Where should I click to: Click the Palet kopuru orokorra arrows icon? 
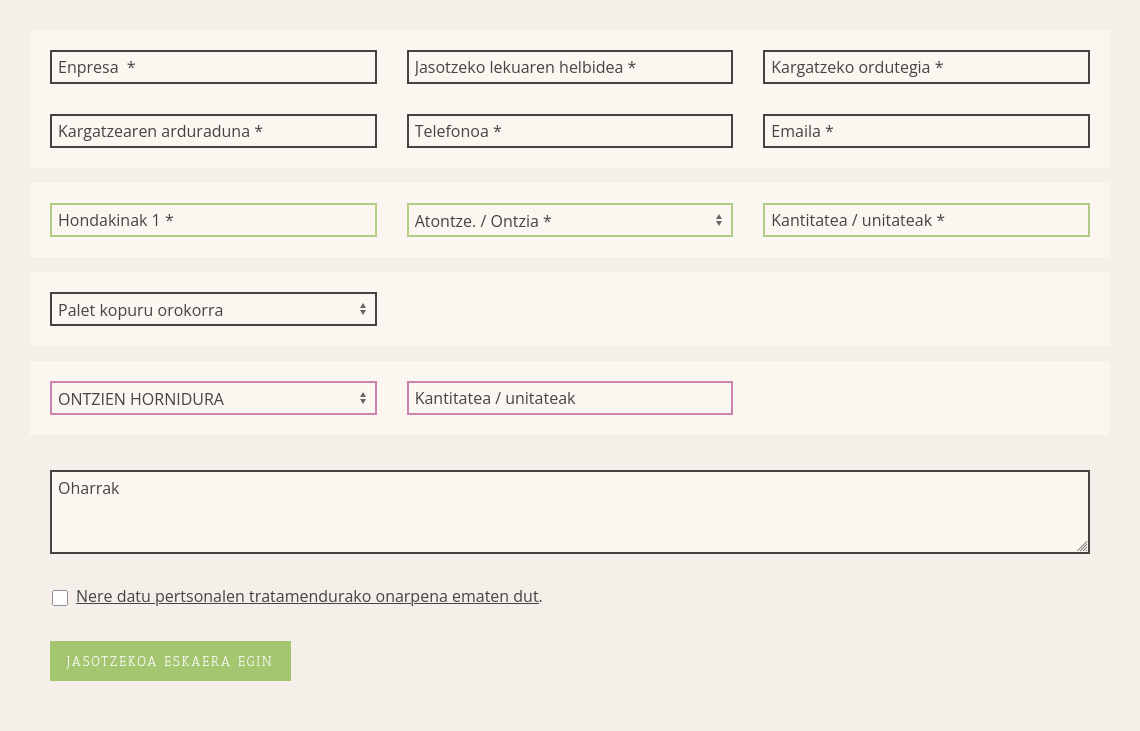pos(363,309)
